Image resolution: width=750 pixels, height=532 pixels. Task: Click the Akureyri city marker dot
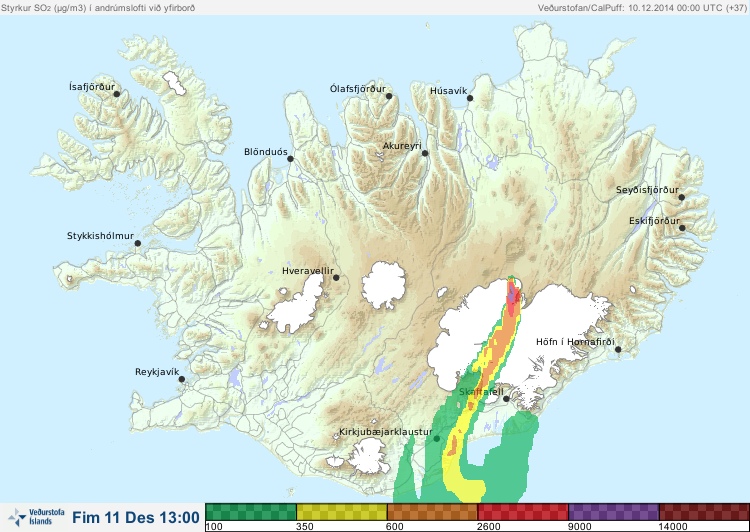click(425, 153)
